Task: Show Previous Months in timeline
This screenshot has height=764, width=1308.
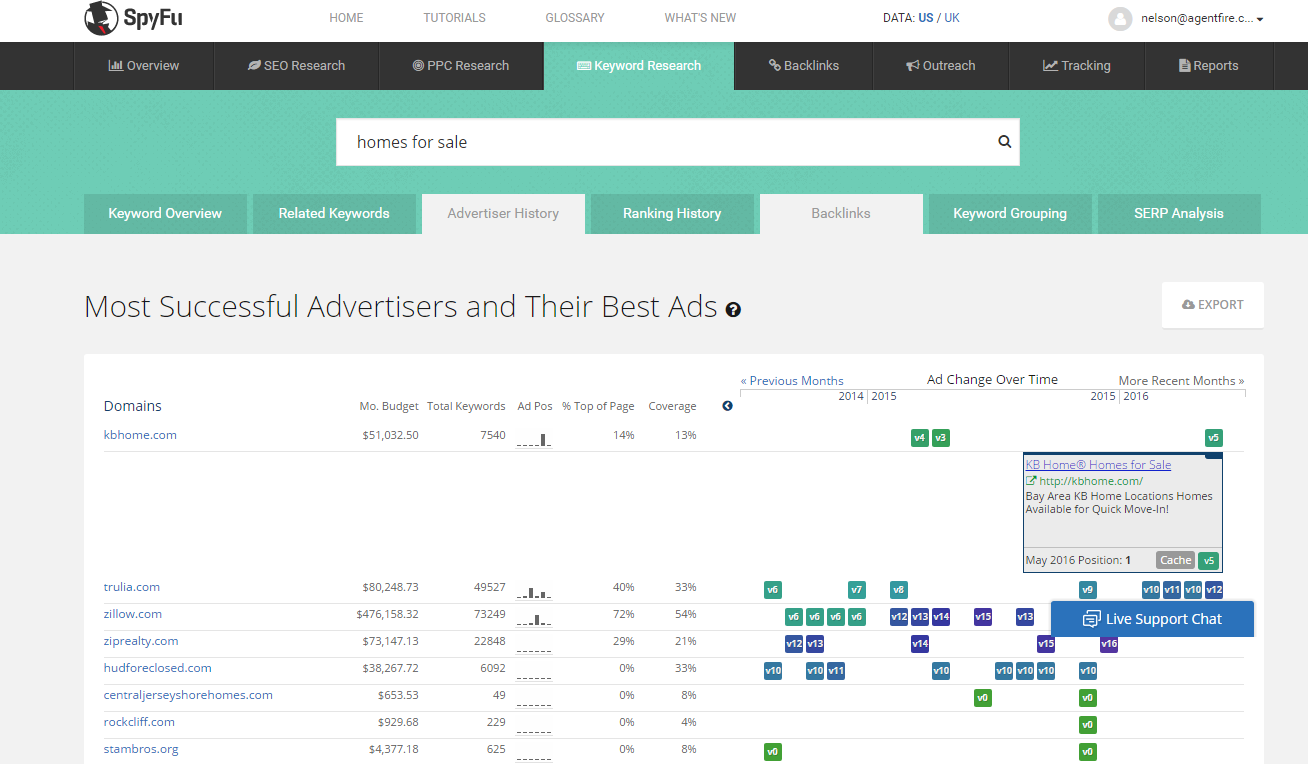Action: coord(792,381)
